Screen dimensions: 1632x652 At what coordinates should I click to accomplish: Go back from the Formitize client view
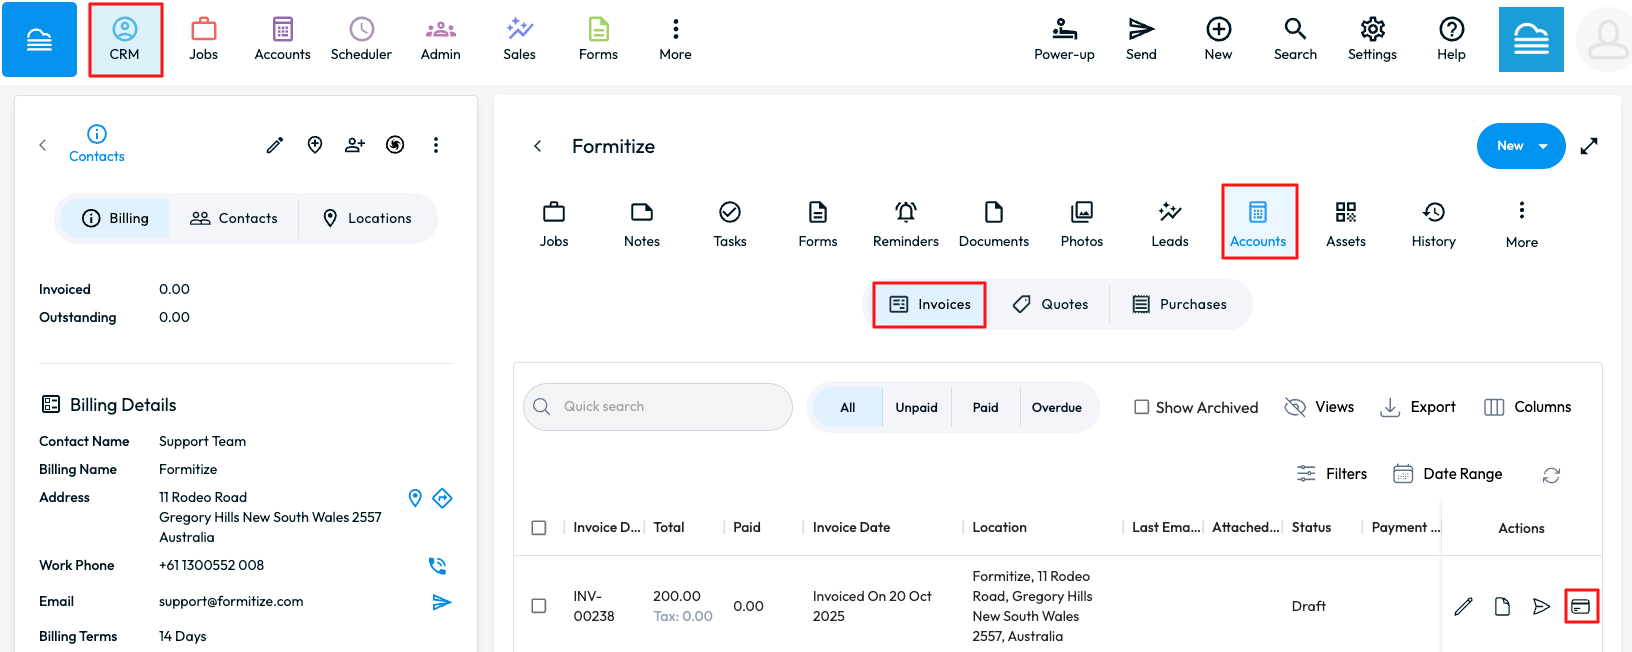pyautogui.click(x=538, y=146)
